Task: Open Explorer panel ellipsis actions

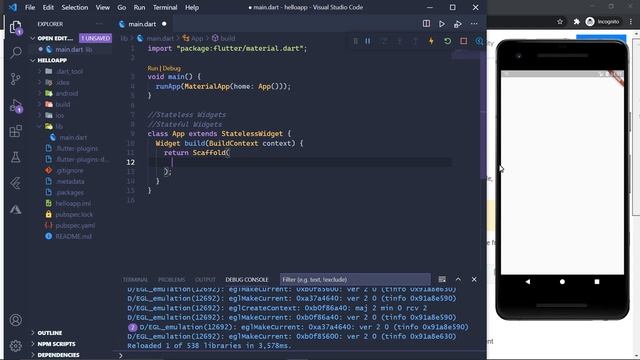Action: click(x=99, y=24)
